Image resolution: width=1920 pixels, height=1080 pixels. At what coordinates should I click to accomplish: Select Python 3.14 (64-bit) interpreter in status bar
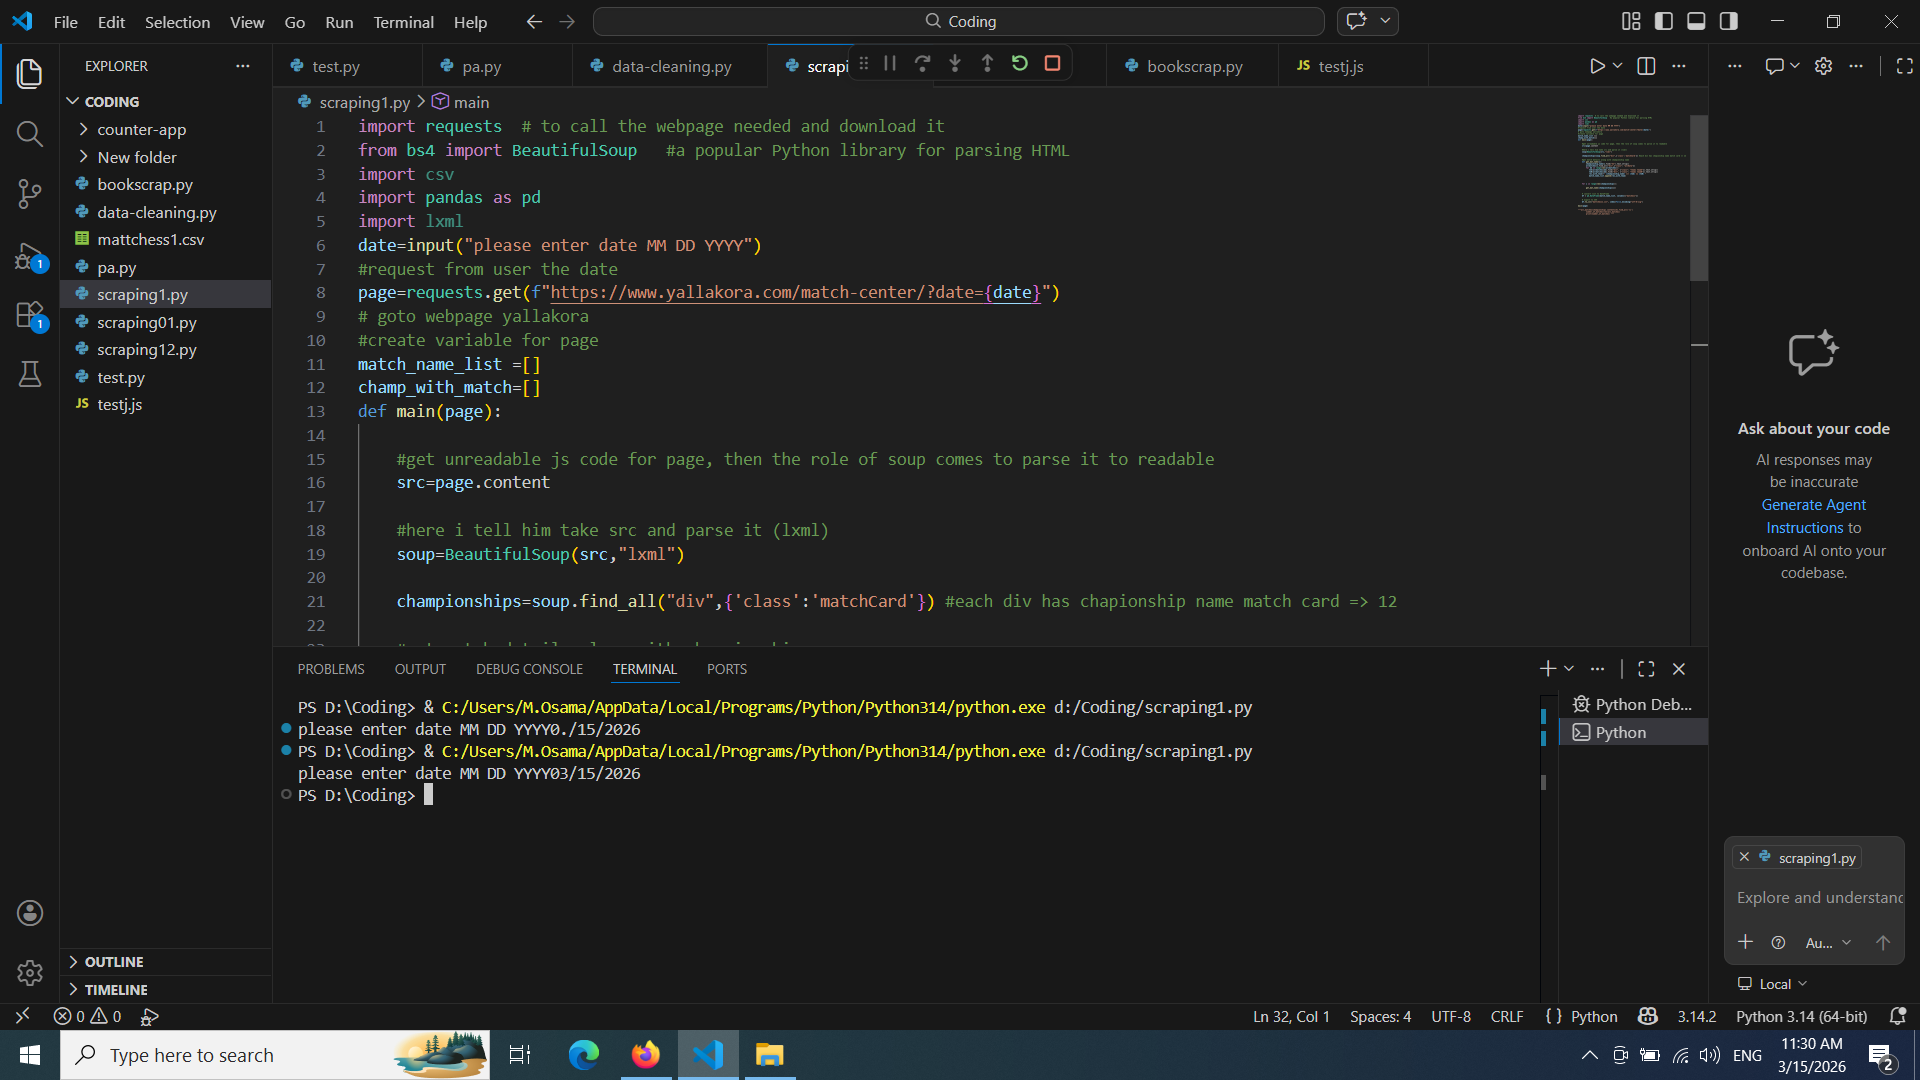1801,1016
